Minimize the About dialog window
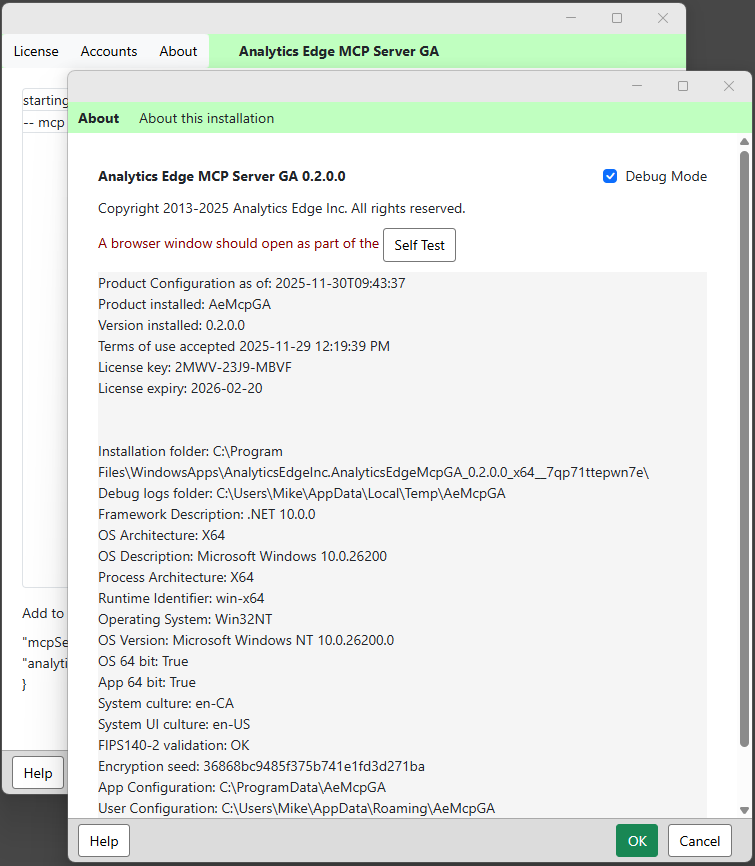Viewport: 755px width, 866px height. [x=637, y=86]
